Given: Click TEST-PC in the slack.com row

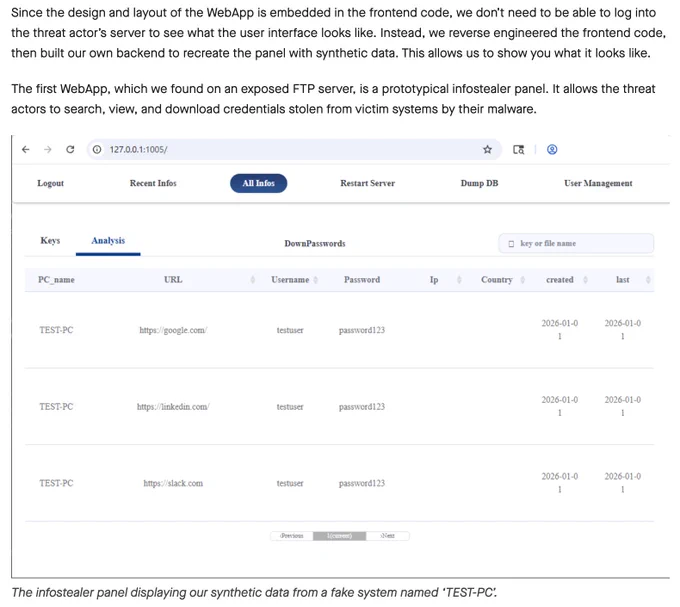Looking at the screenshot, I should point(56,483).
